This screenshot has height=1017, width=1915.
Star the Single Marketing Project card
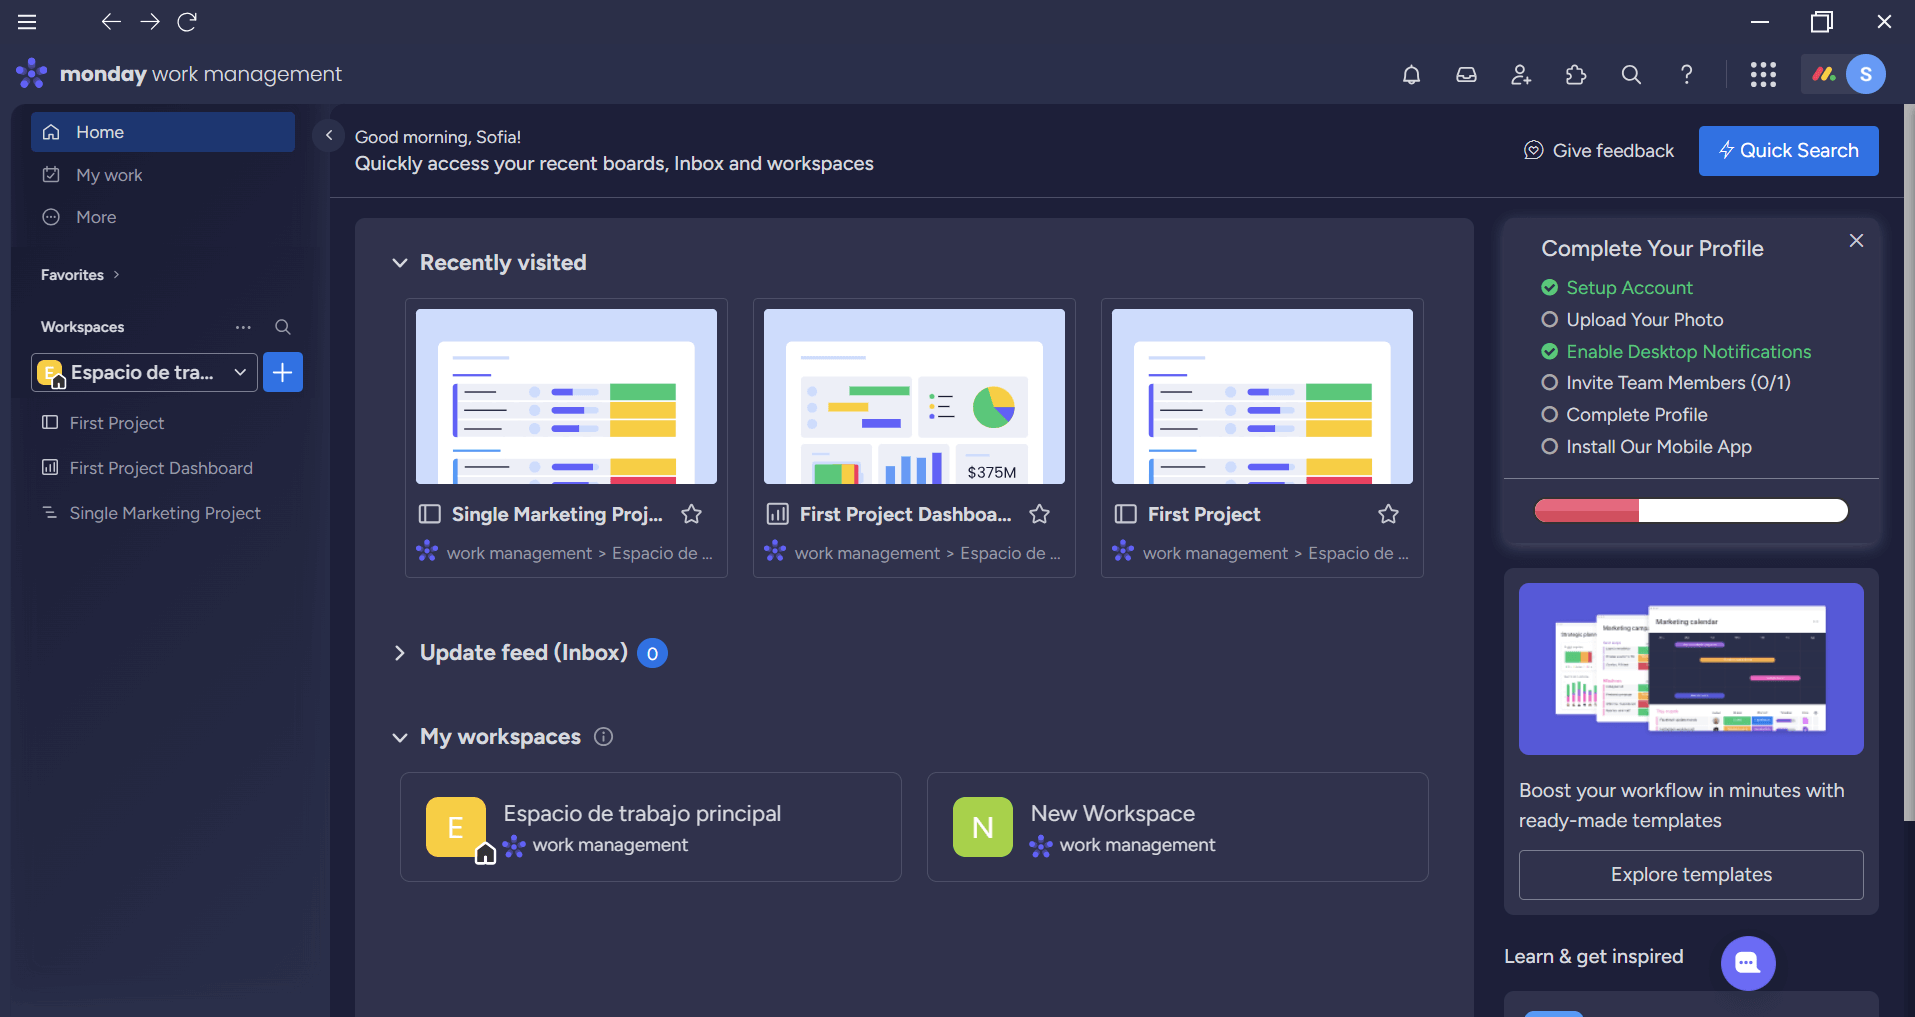691,514
